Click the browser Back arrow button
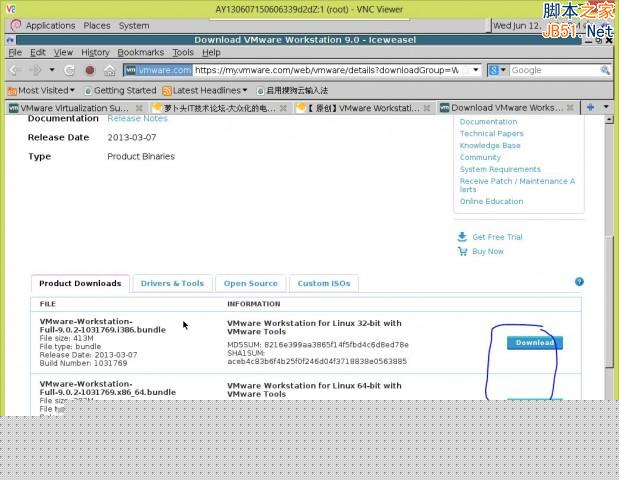The height and width of the screenshot is (480, 619). 15,70
